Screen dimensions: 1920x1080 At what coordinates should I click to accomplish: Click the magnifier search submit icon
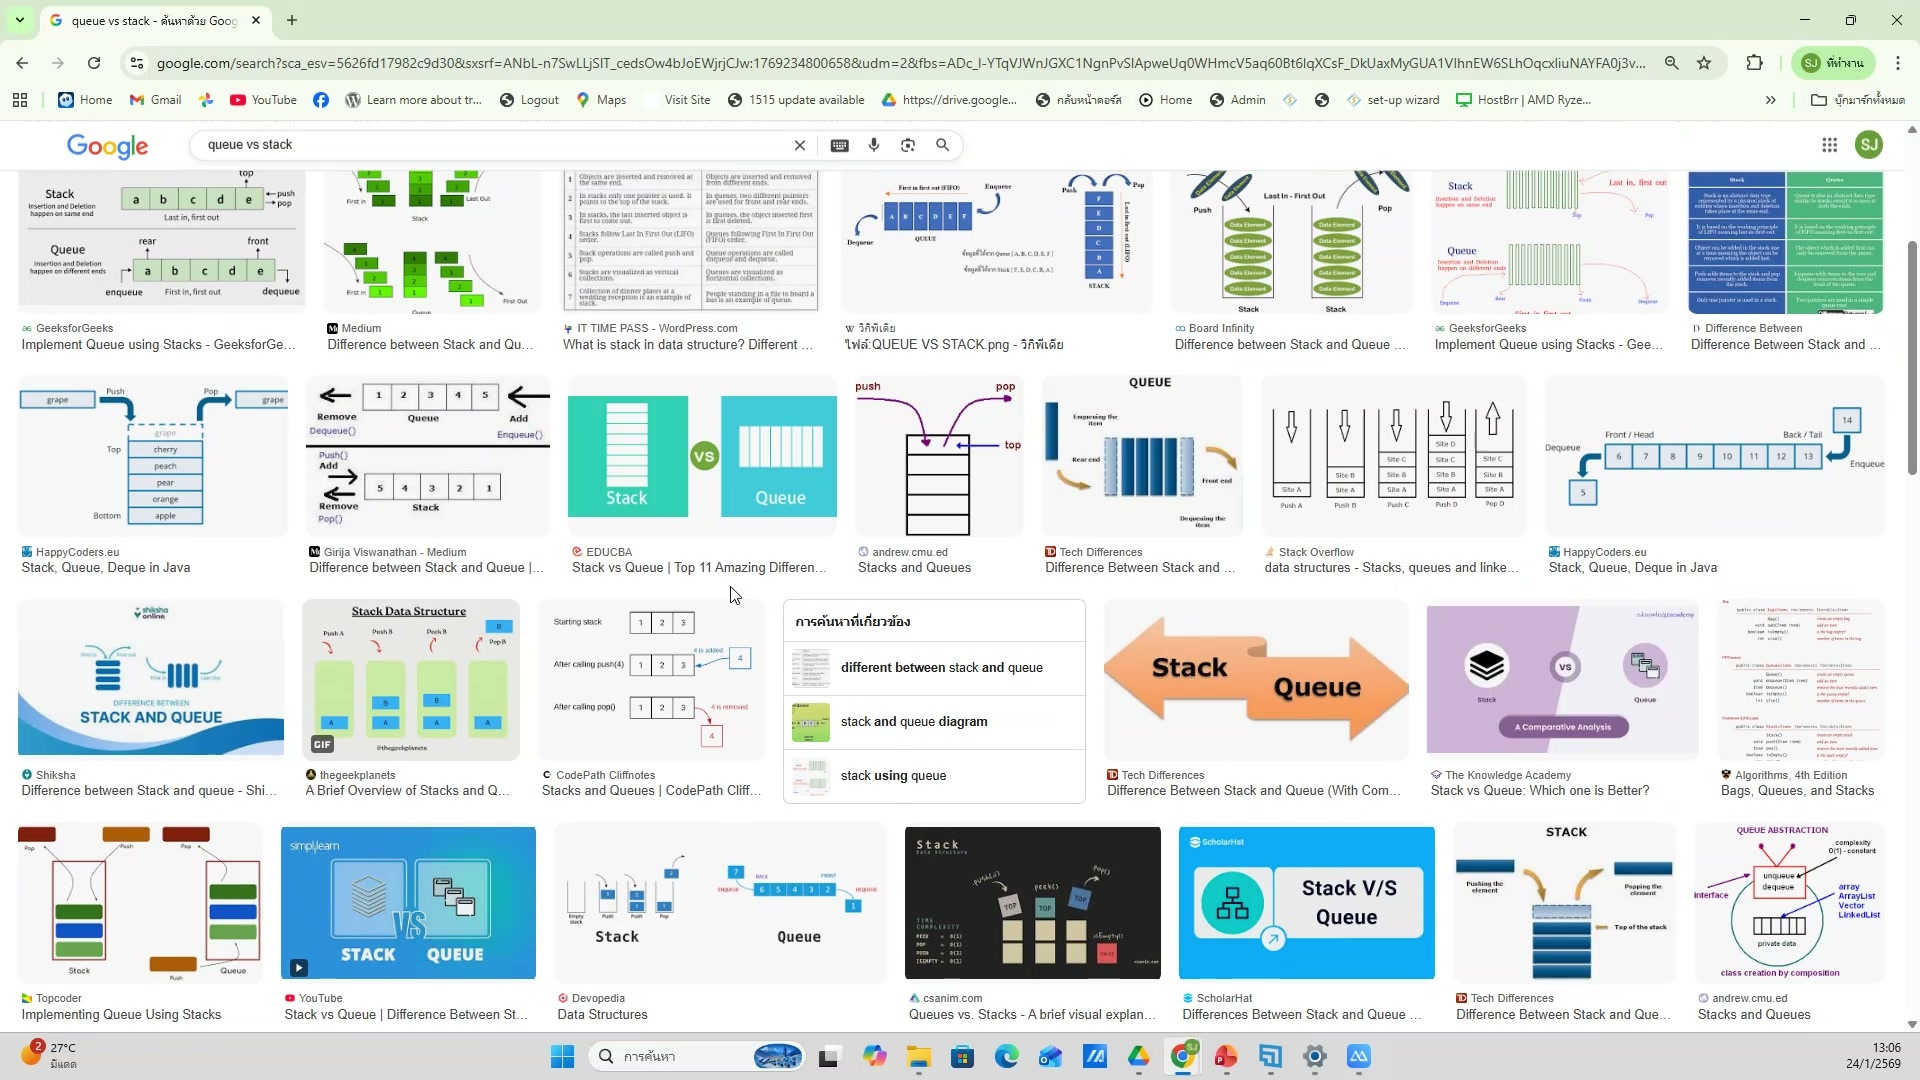(942, 145)
